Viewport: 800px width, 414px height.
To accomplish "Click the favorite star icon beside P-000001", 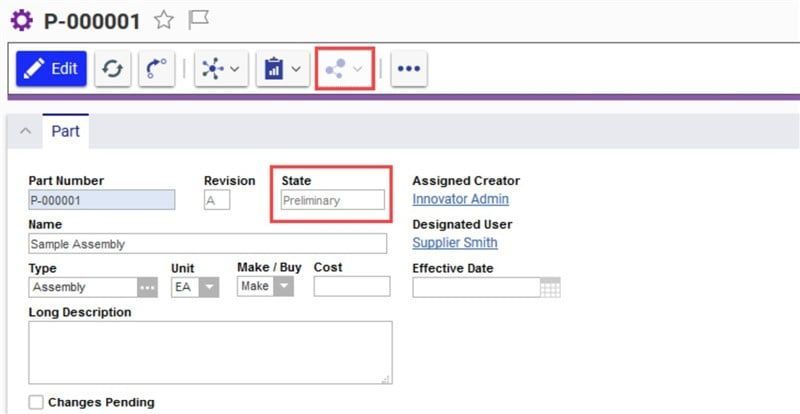I will click(x=164, y=20).
